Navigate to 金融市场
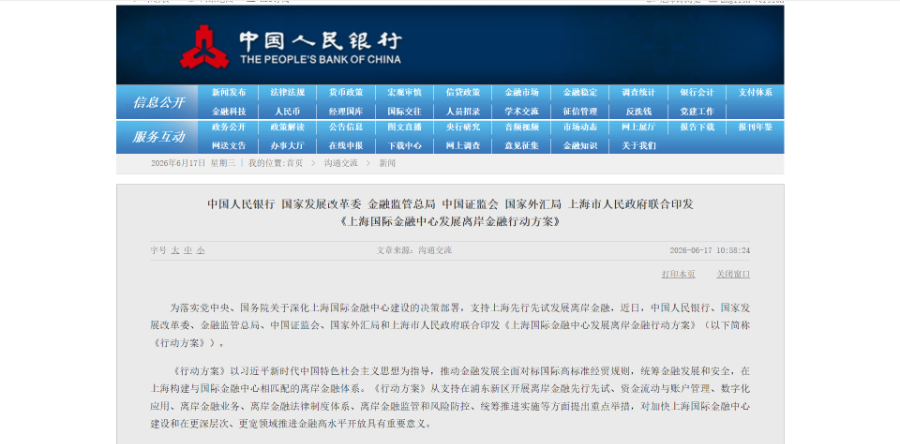The height and width of the screenshot is (444, 900). [522, 92]
